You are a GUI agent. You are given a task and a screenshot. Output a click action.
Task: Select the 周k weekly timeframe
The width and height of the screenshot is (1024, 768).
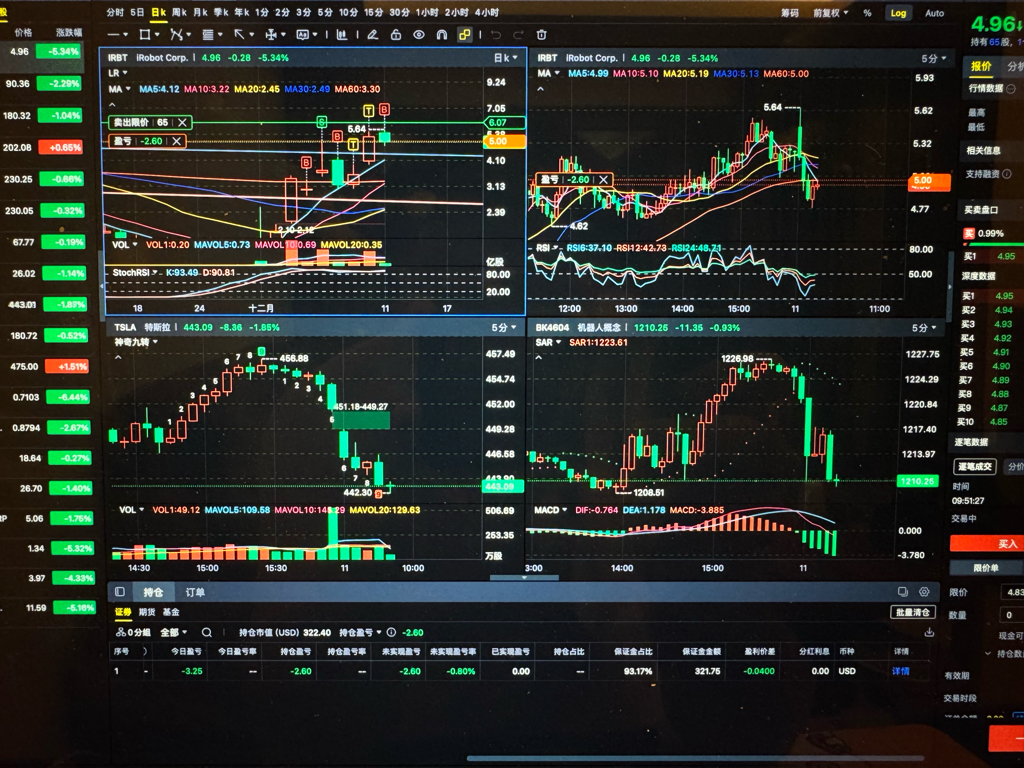tap(179, 12)
